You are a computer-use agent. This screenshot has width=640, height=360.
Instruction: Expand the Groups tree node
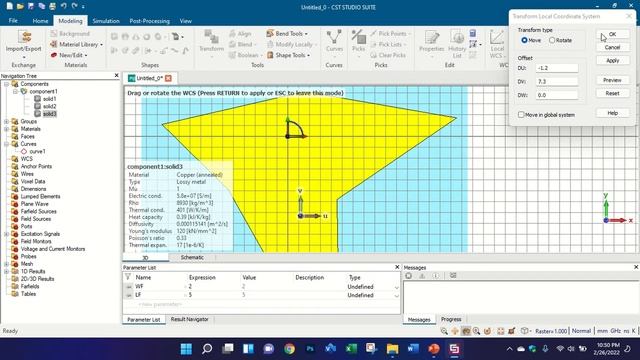click(7, 122)
